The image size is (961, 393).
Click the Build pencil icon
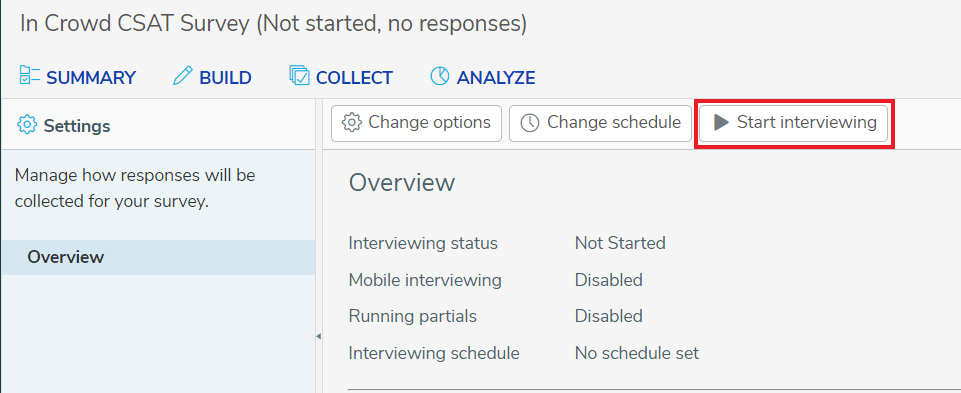(x=183, y=76)
